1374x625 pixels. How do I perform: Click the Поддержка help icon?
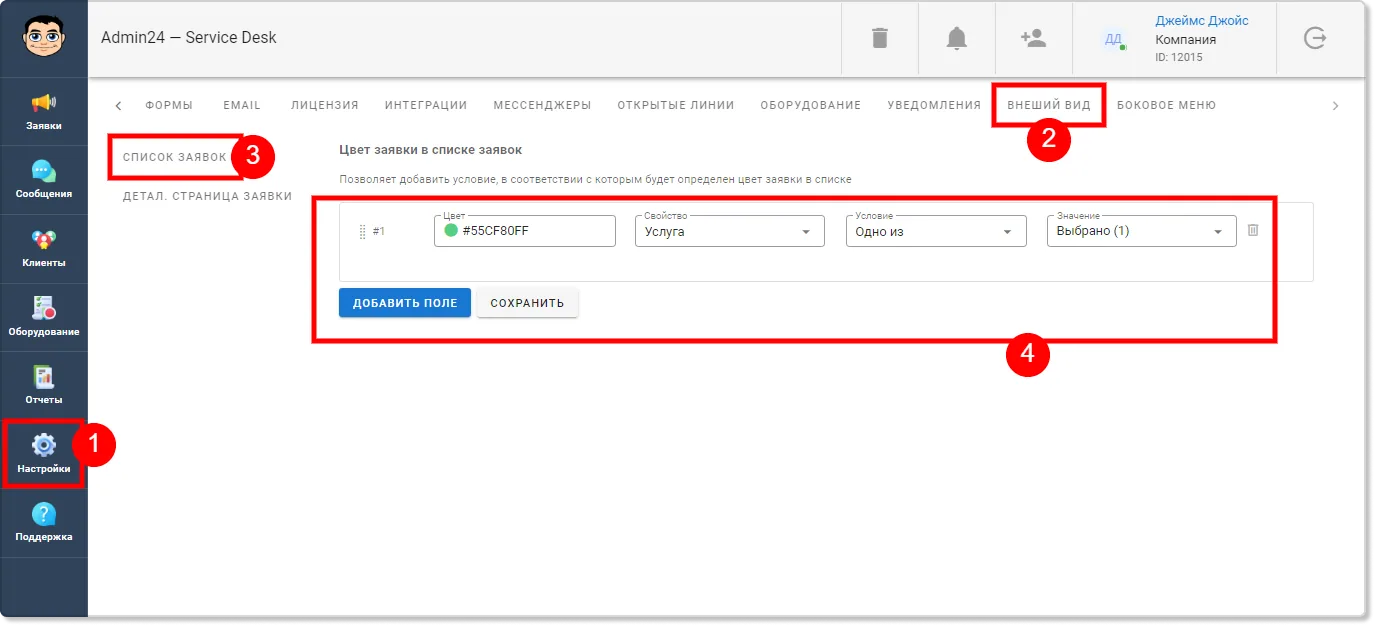point(44,523)
